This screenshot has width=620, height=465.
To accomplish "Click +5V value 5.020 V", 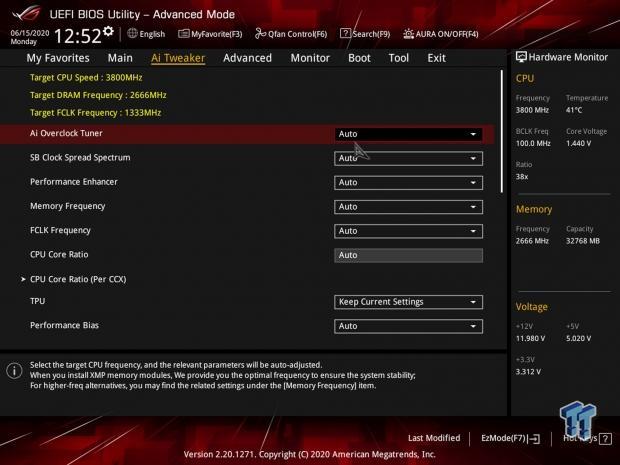I will pyautogui.click(x=578, y=338).
